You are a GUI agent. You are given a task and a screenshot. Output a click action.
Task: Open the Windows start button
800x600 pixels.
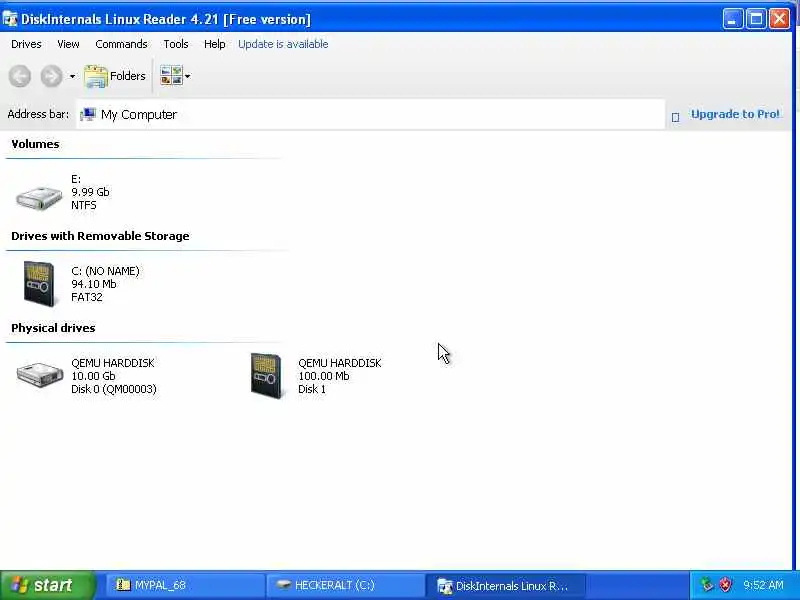(47, 585)
